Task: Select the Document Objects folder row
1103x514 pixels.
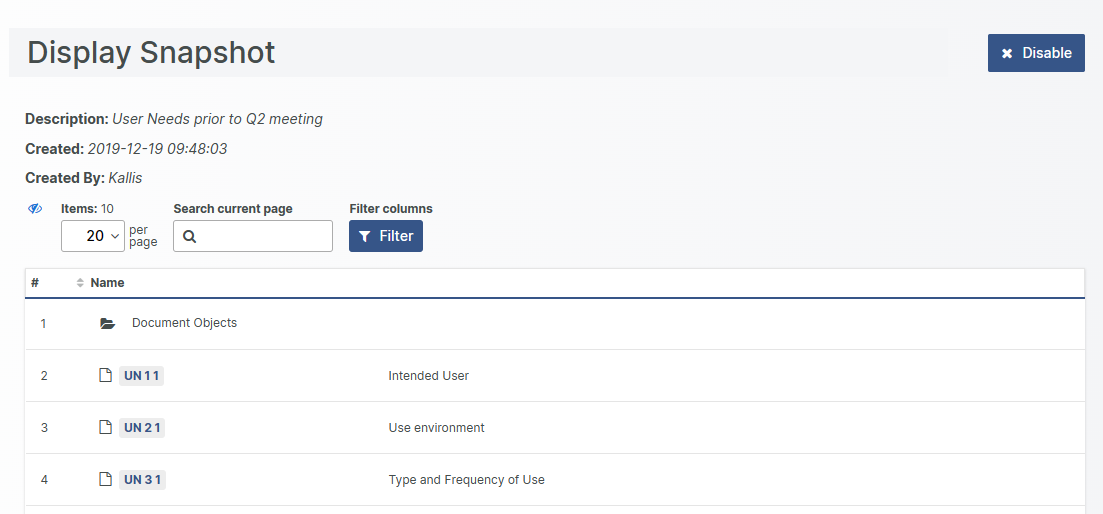Action: [184, 324]
